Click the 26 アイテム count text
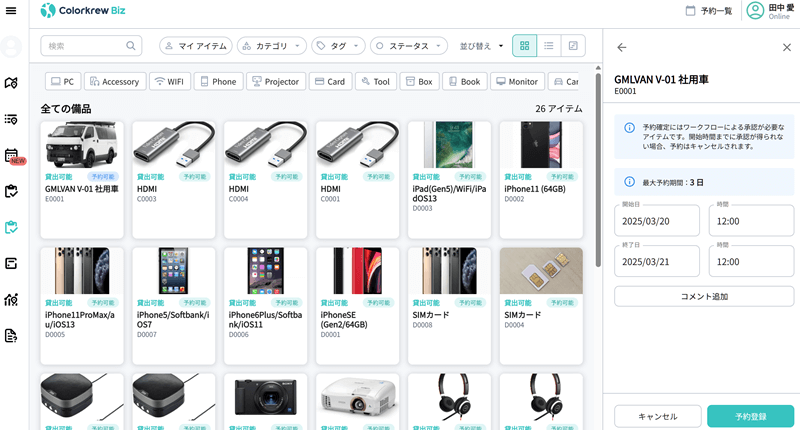This screenshot has width=800, height=430. (559, 109)
